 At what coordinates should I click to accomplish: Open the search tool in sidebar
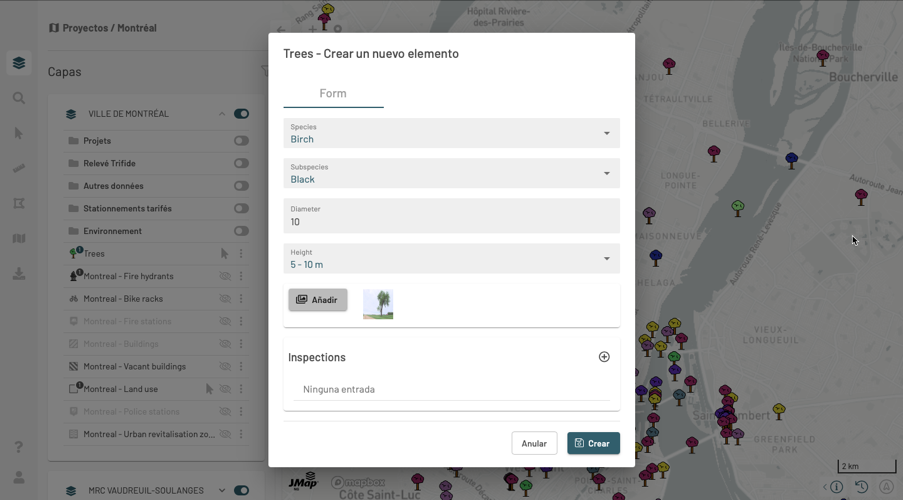click(x=19, y=98)
